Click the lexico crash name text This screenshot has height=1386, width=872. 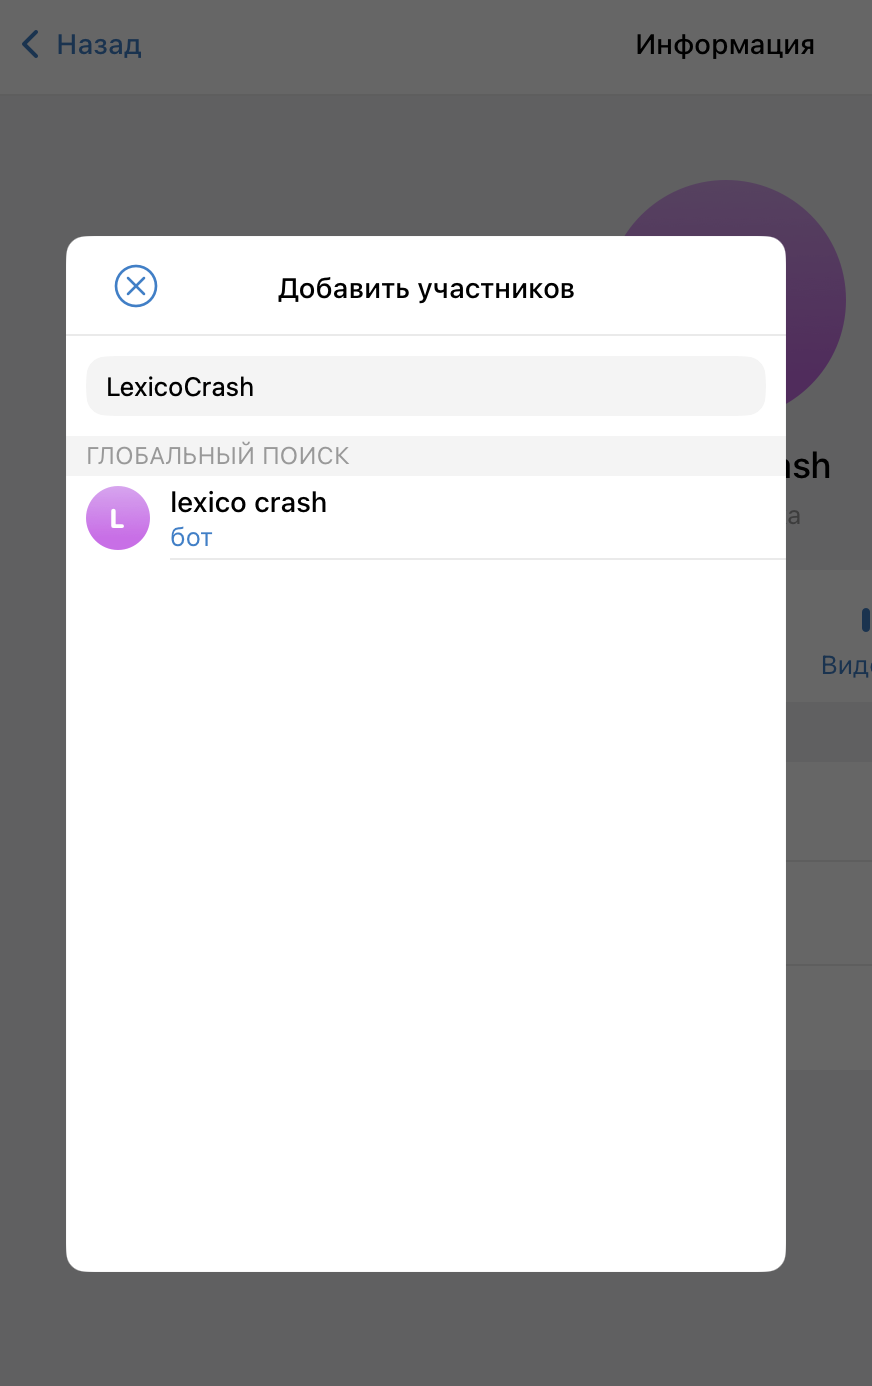point(248,502)
